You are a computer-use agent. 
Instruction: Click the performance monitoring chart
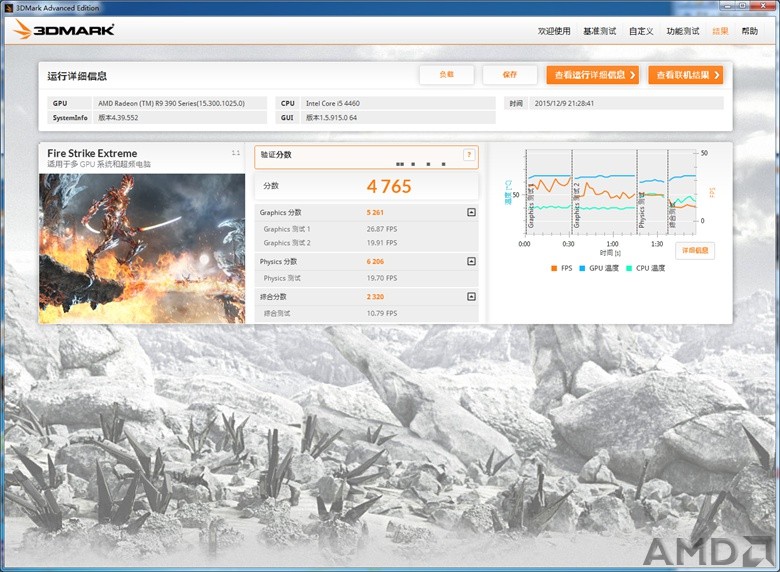click(611, 192)
